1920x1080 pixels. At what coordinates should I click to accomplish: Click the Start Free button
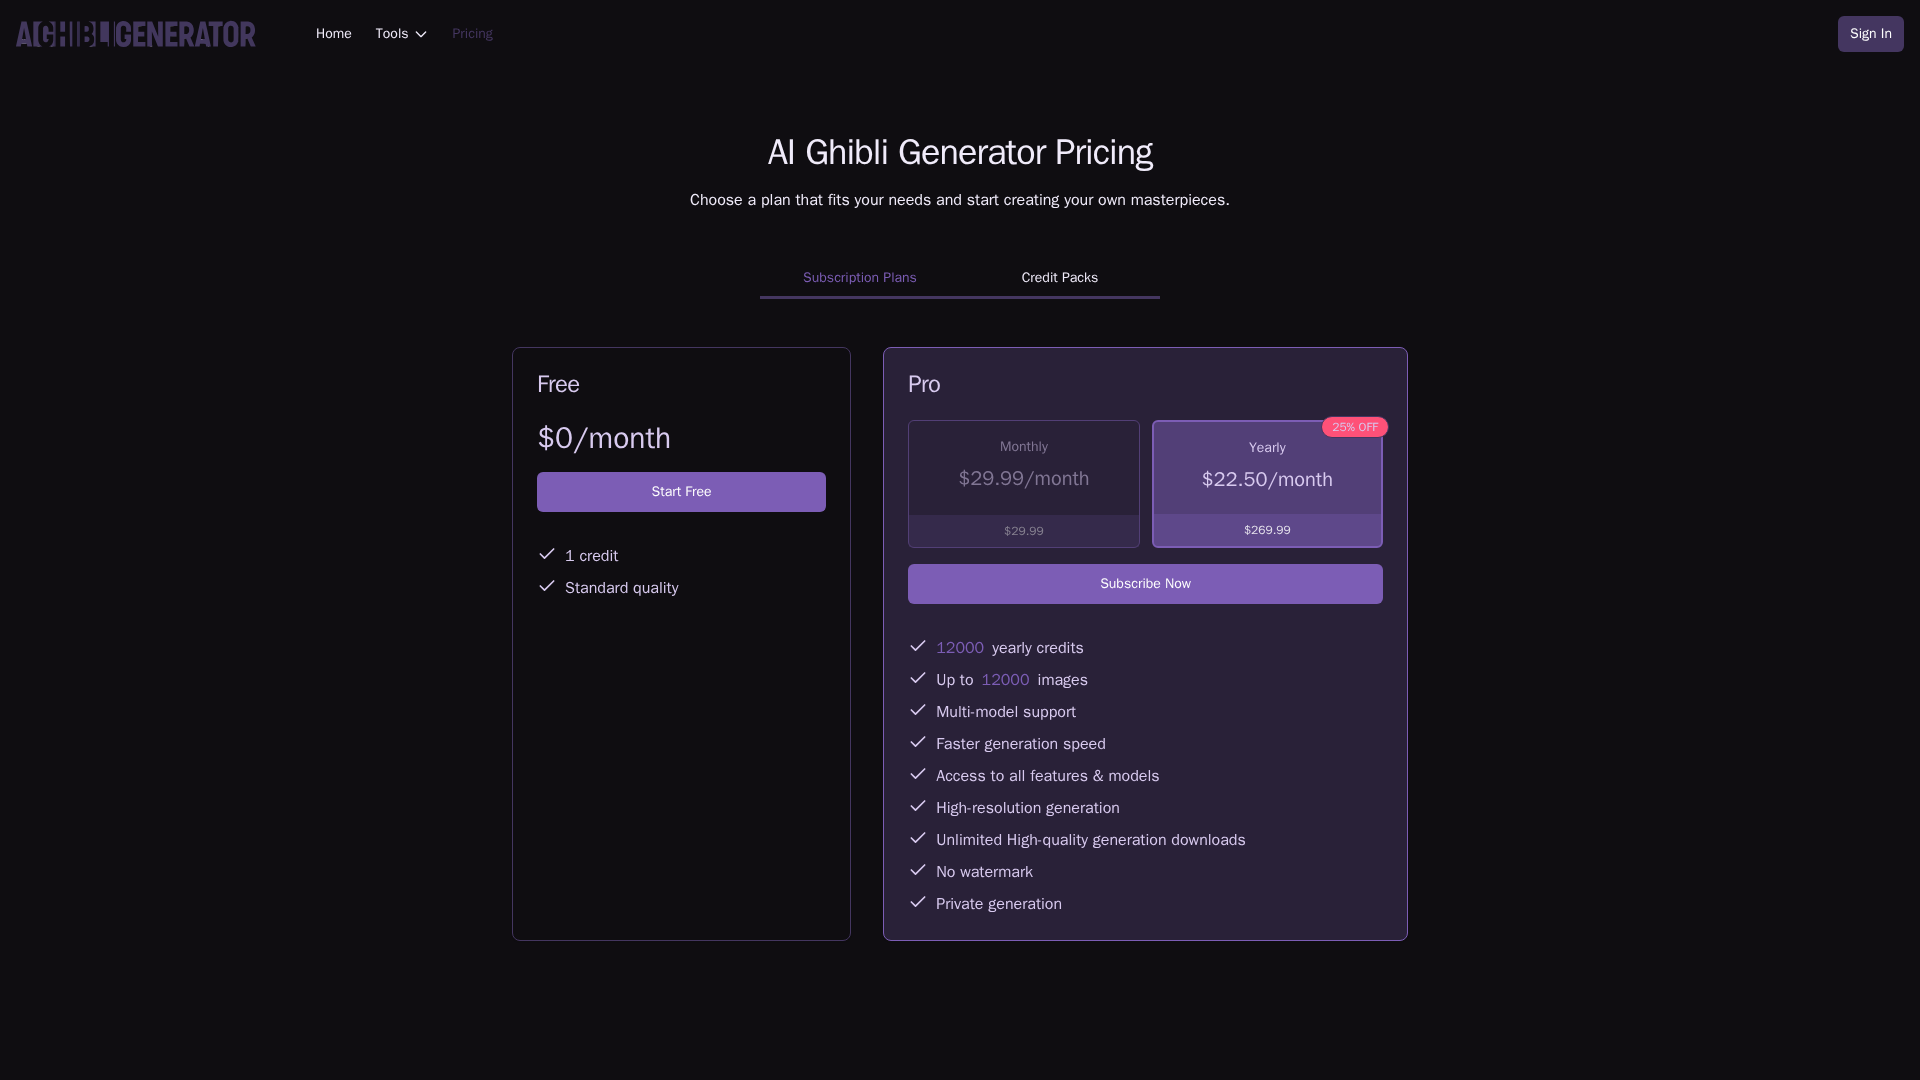tap(681, 492)
